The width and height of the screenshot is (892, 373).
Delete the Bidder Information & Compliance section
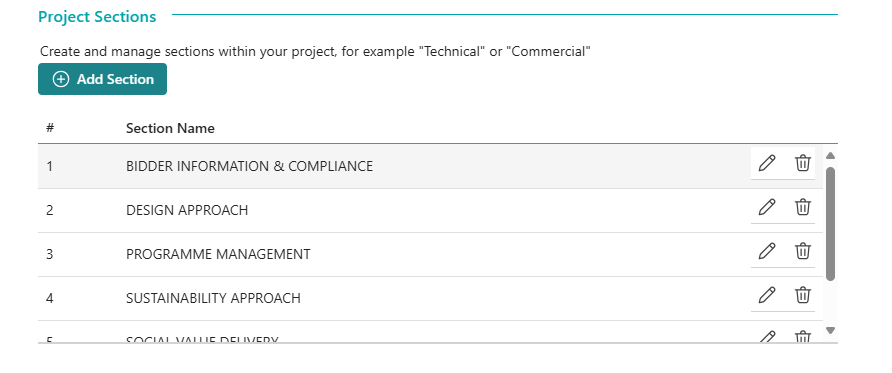coord(803,163)
